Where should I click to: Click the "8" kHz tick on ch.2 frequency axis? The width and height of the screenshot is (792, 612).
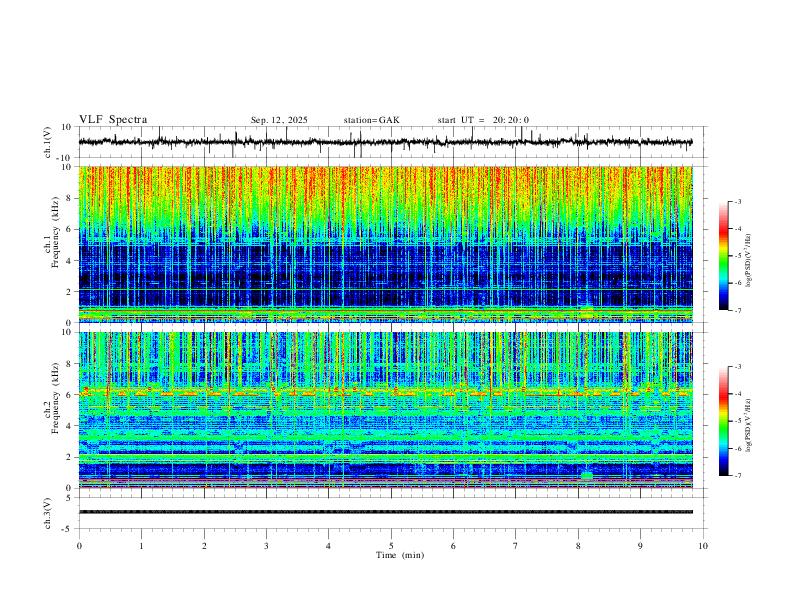tap(70, 364)
